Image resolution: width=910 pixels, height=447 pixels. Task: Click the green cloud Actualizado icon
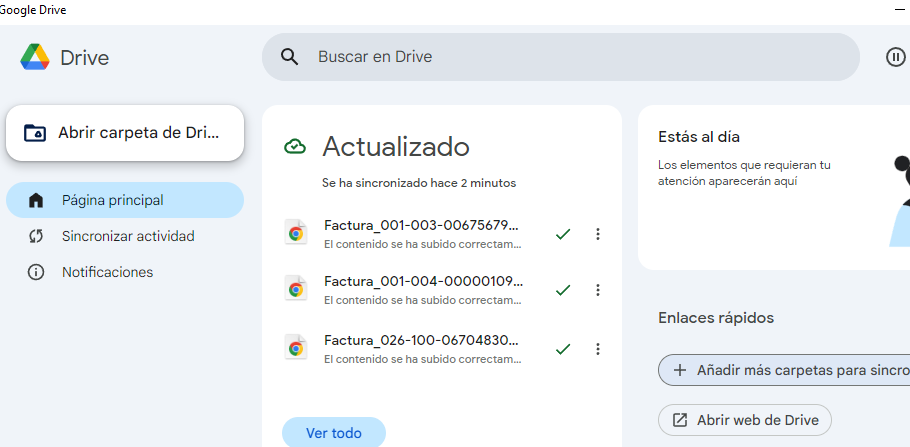click(295, 147)
